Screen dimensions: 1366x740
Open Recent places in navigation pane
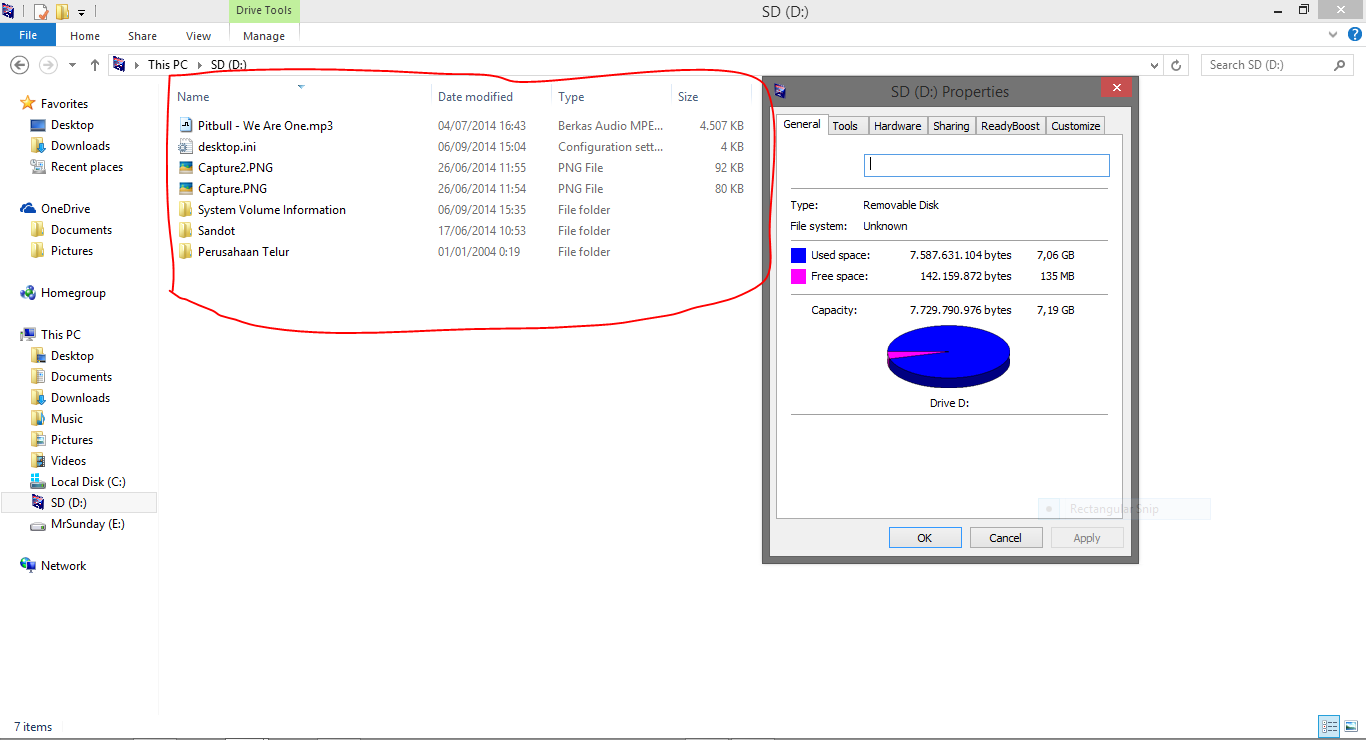click(87, 167)
